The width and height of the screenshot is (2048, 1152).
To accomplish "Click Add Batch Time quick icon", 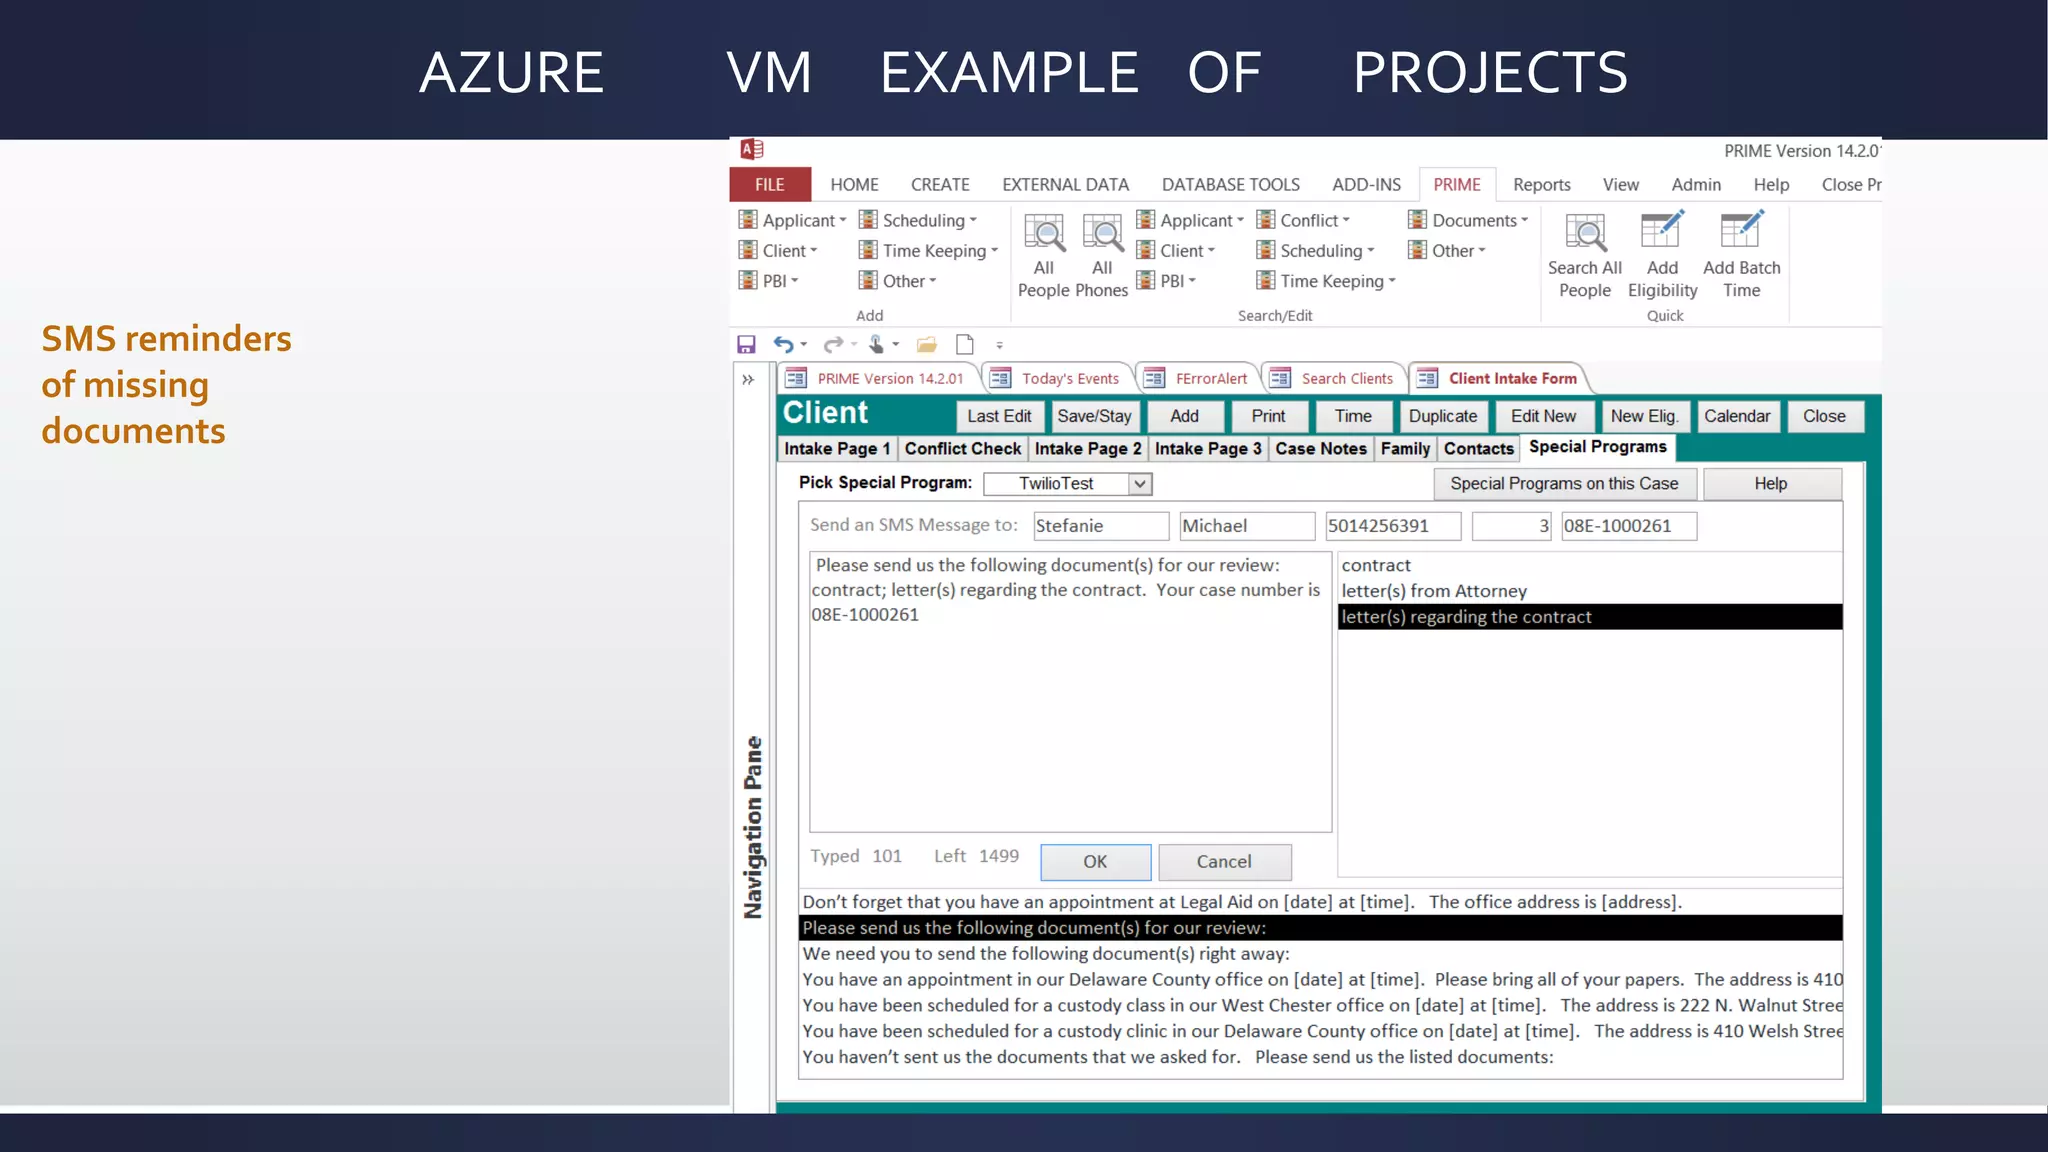I will click(x=1741, y=256).
